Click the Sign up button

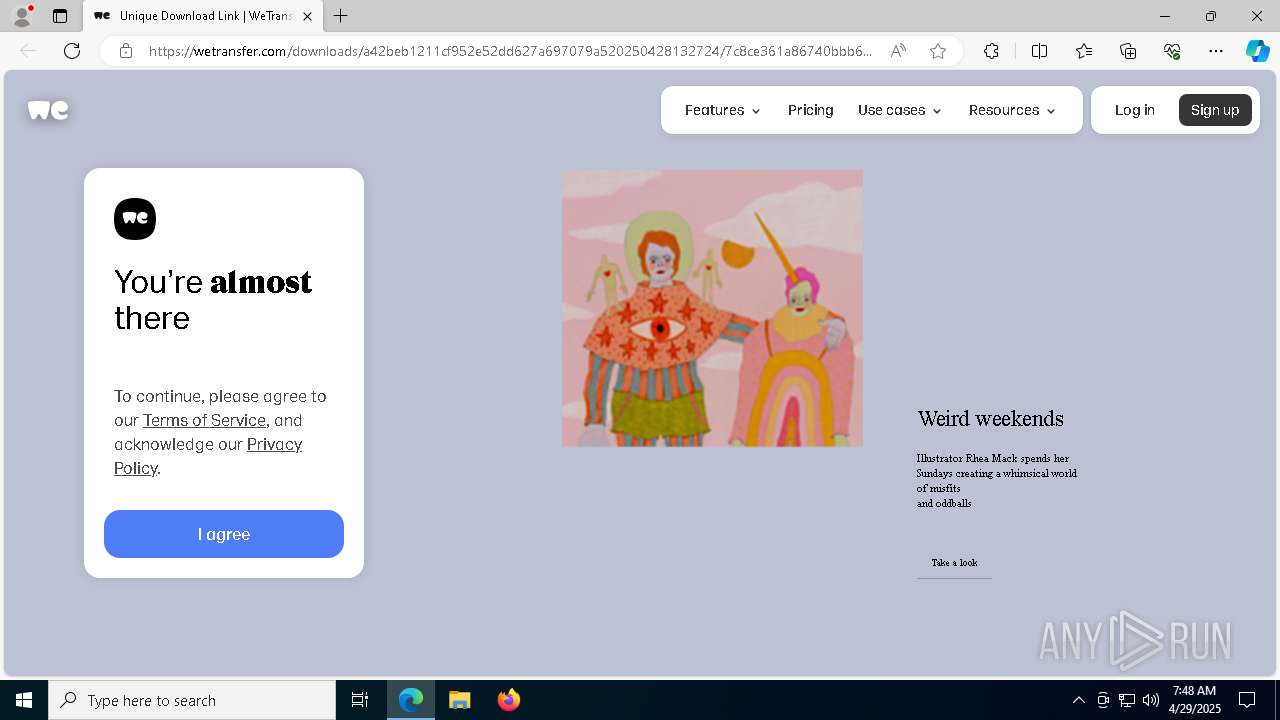[1215, 110]
